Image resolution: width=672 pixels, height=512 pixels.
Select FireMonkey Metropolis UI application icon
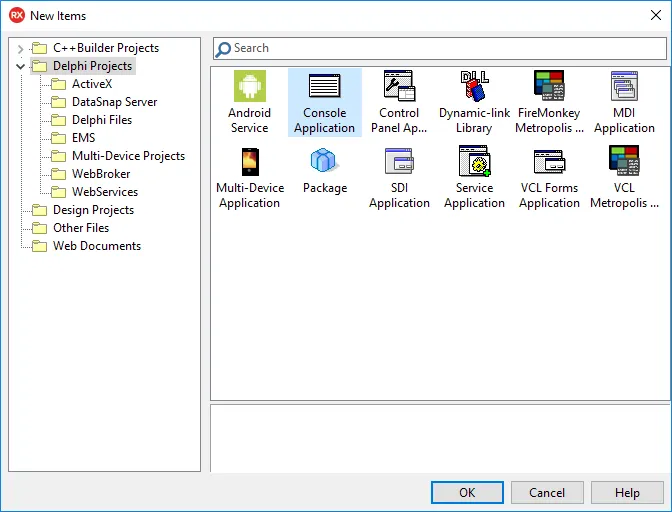coord(549,86)
